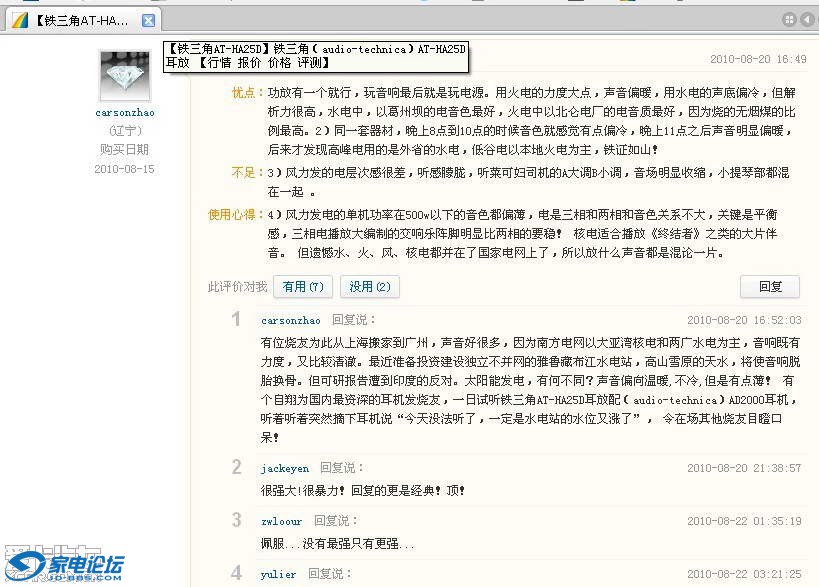The image size is (819, 587).
Task: Select review timestamp 2010-08-20 16:49
Action: point(758,59)
